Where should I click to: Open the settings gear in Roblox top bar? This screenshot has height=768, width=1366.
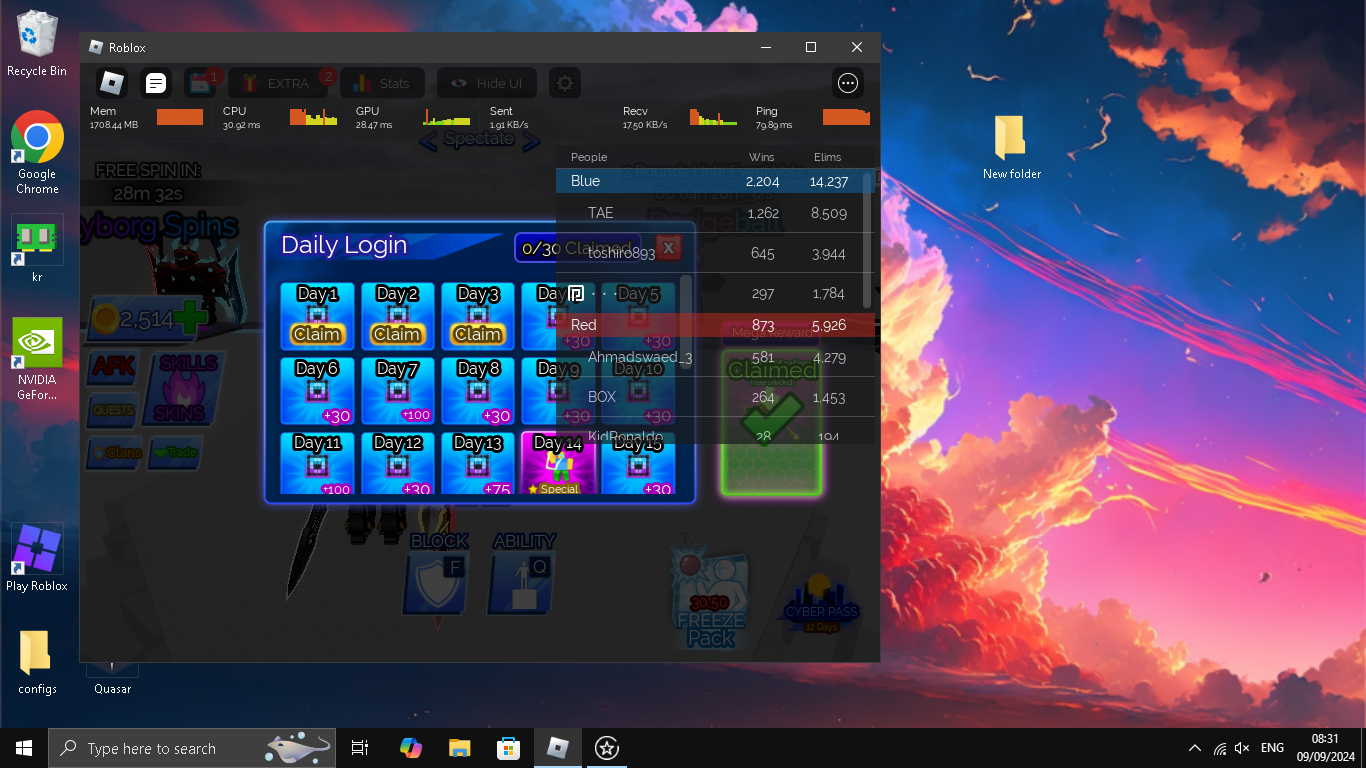coord(565,83)
